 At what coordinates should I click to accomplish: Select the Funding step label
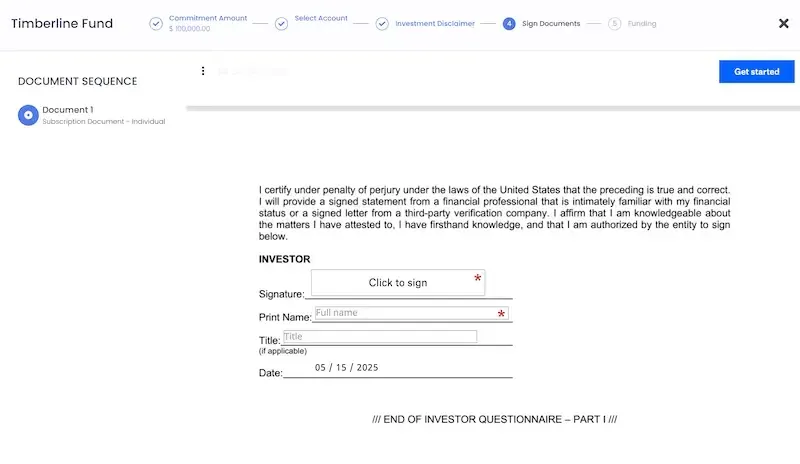pos(642,23)
